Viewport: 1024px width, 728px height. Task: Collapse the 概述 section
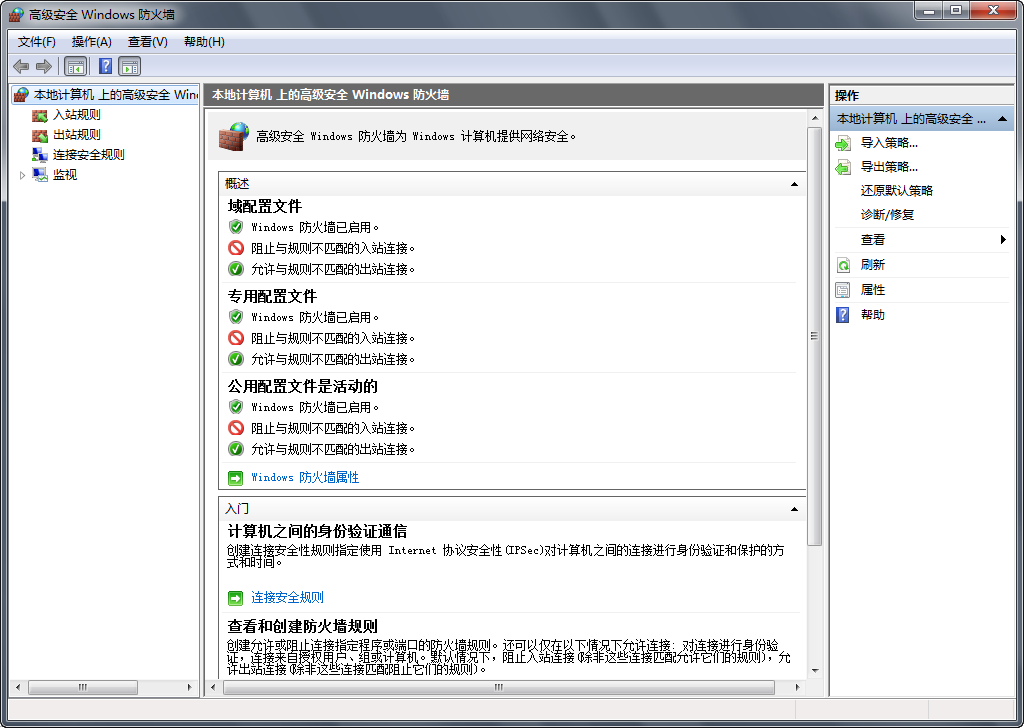point(794,184)
